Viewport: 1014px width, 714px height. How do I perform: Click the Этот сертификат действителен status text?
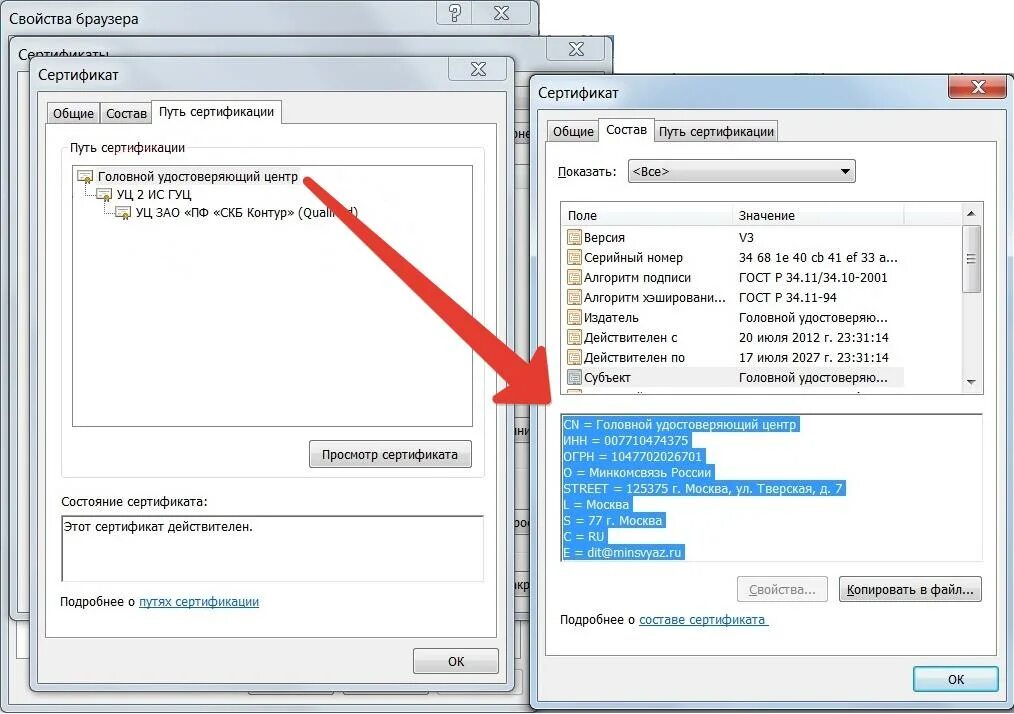[158, 527]
